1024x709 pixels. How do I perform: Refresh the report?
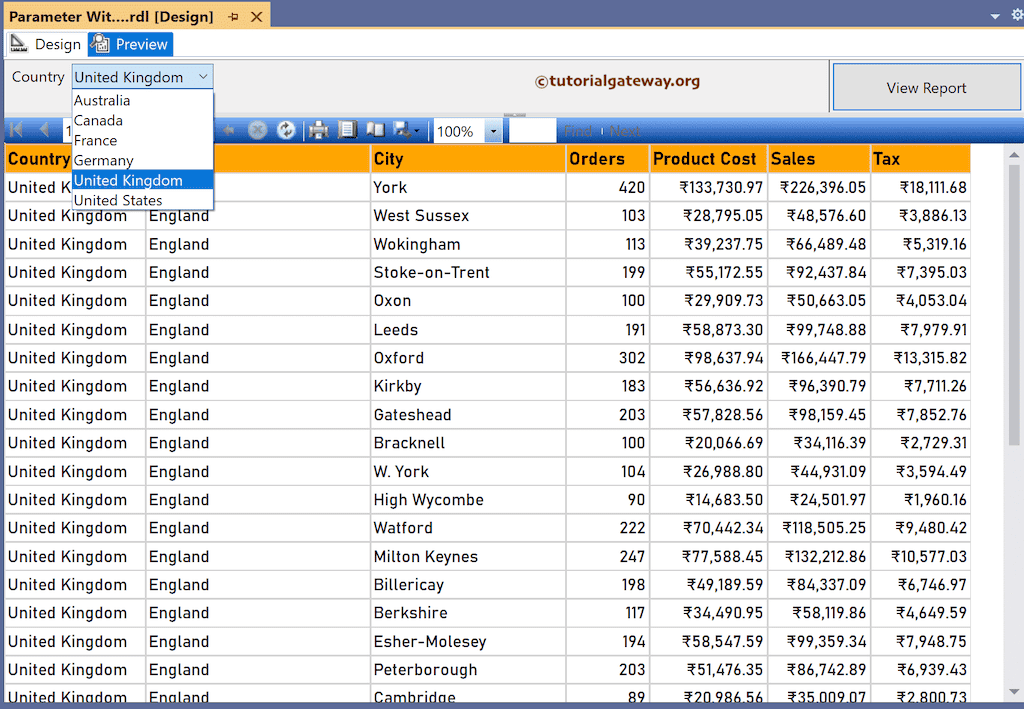click(285, 131)
